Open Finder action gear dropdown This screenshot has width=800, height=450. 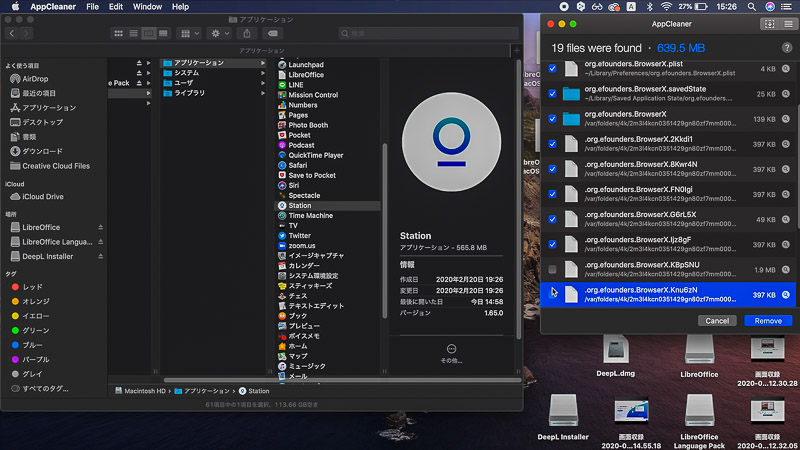pos(220,33)
